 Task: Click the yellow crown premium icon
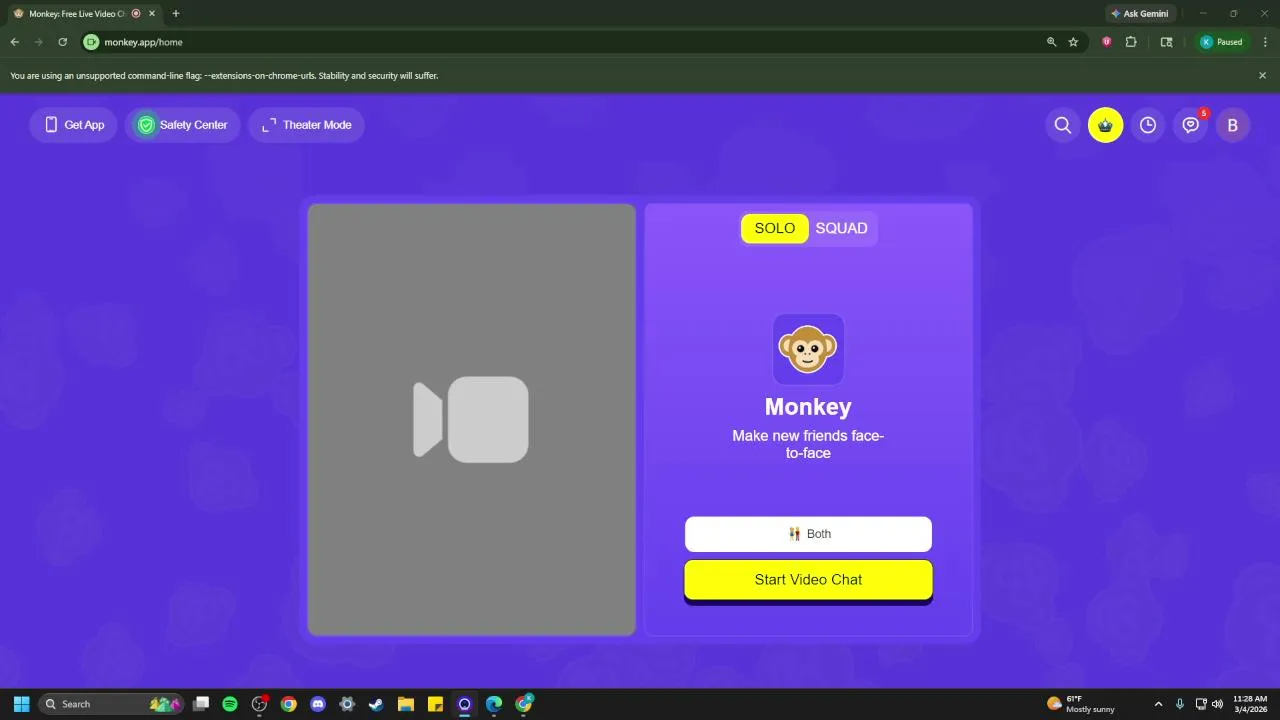tap(1105, 125)
